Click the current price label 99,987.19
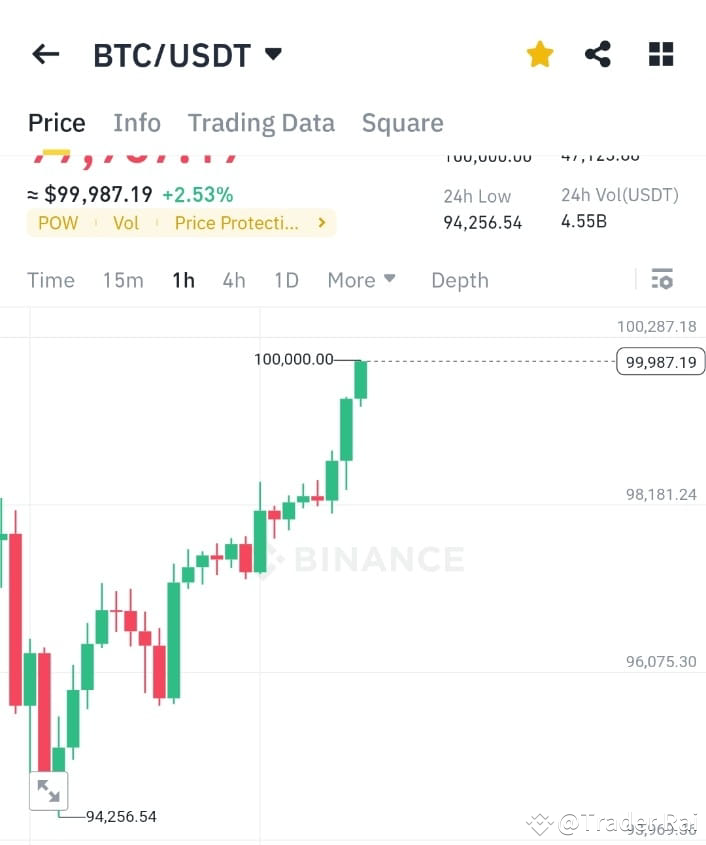The image size is (706, 845). [660, 361]
